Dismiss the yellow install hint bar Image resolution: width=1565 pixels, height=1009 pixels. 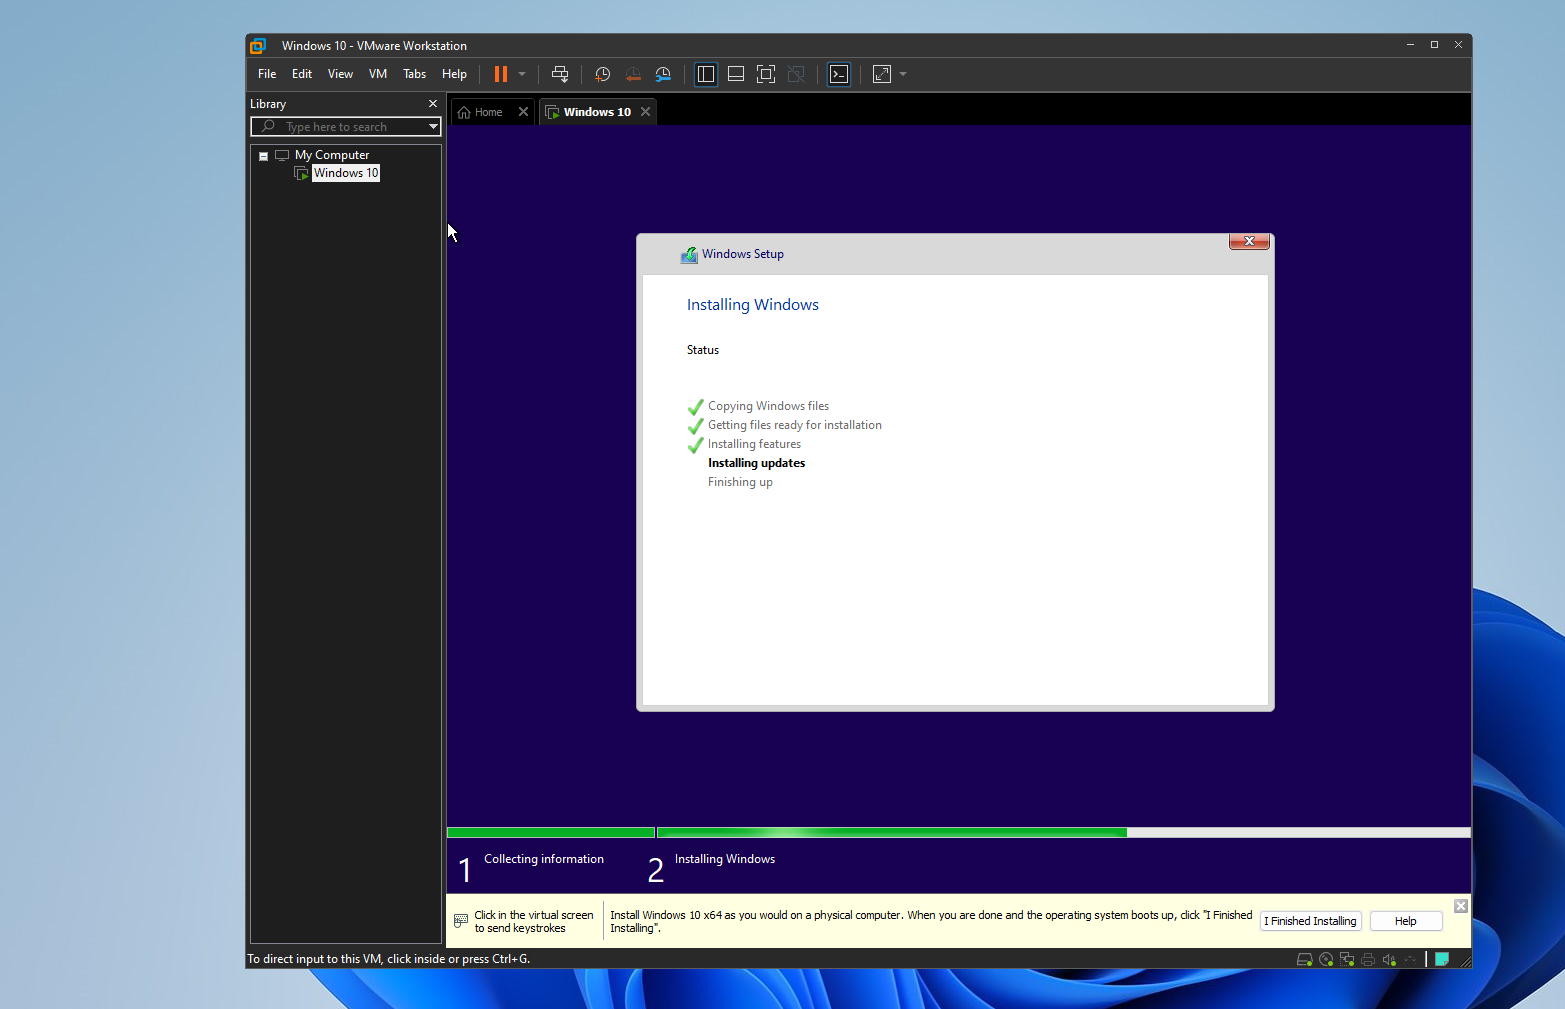pyautogui.click(x=1461, y=906)
